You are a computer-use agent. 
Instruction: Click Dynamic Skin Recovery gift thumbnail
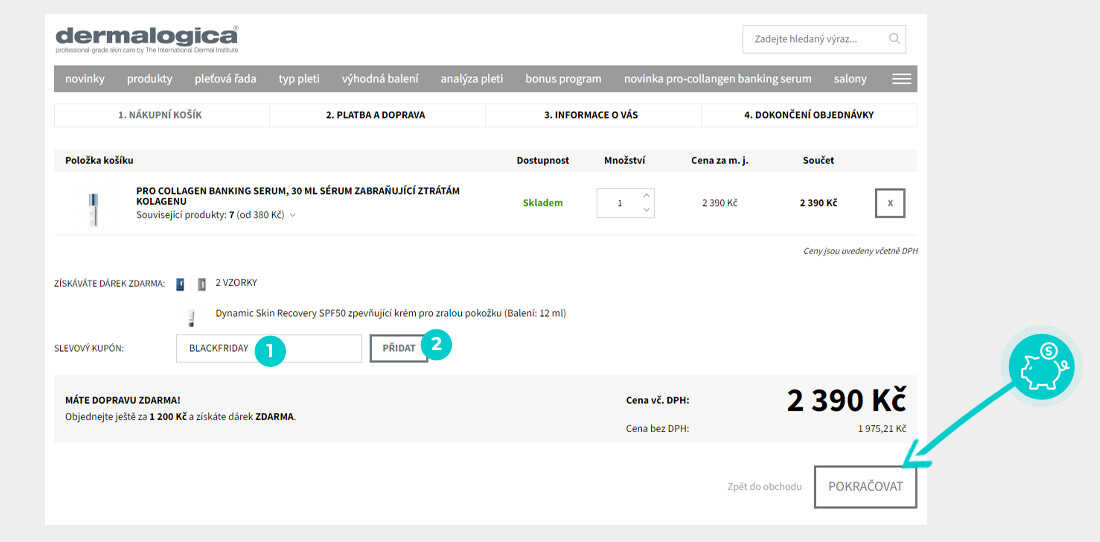click(x=190, y=318)
